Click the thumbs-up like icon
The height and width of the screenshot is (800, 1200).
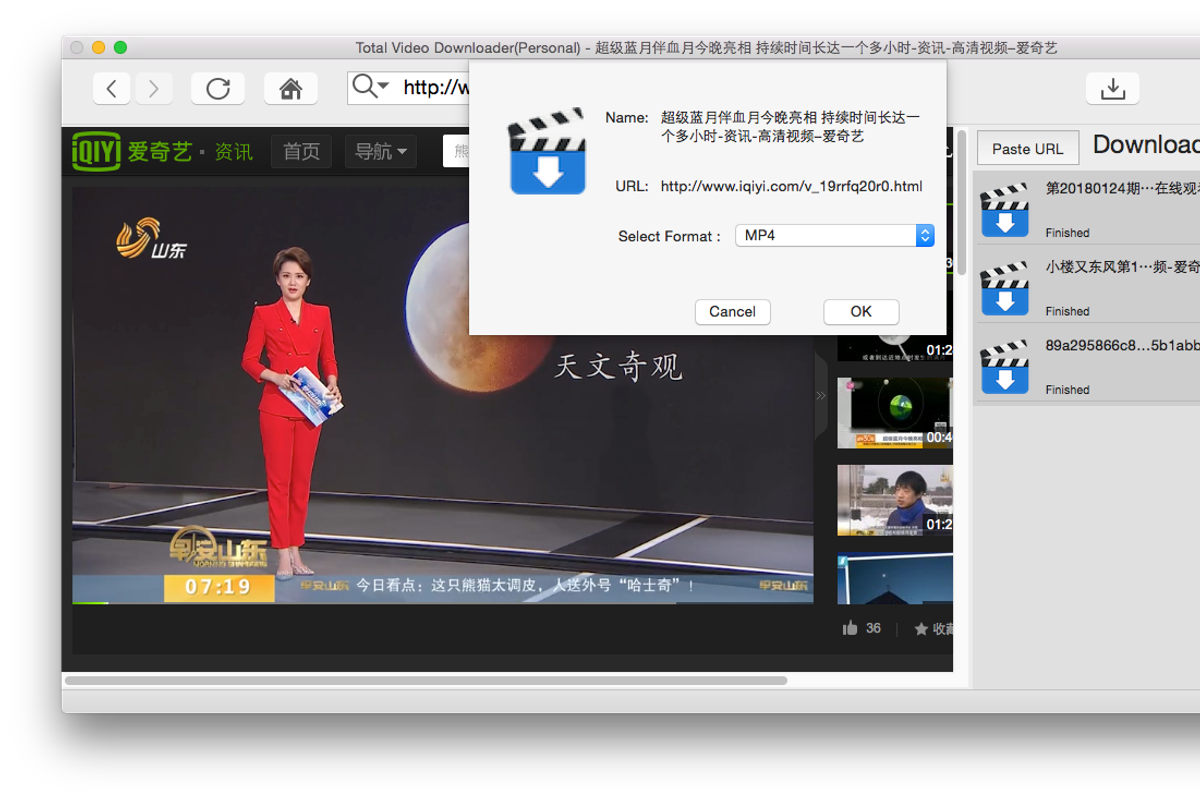(850, 628)
